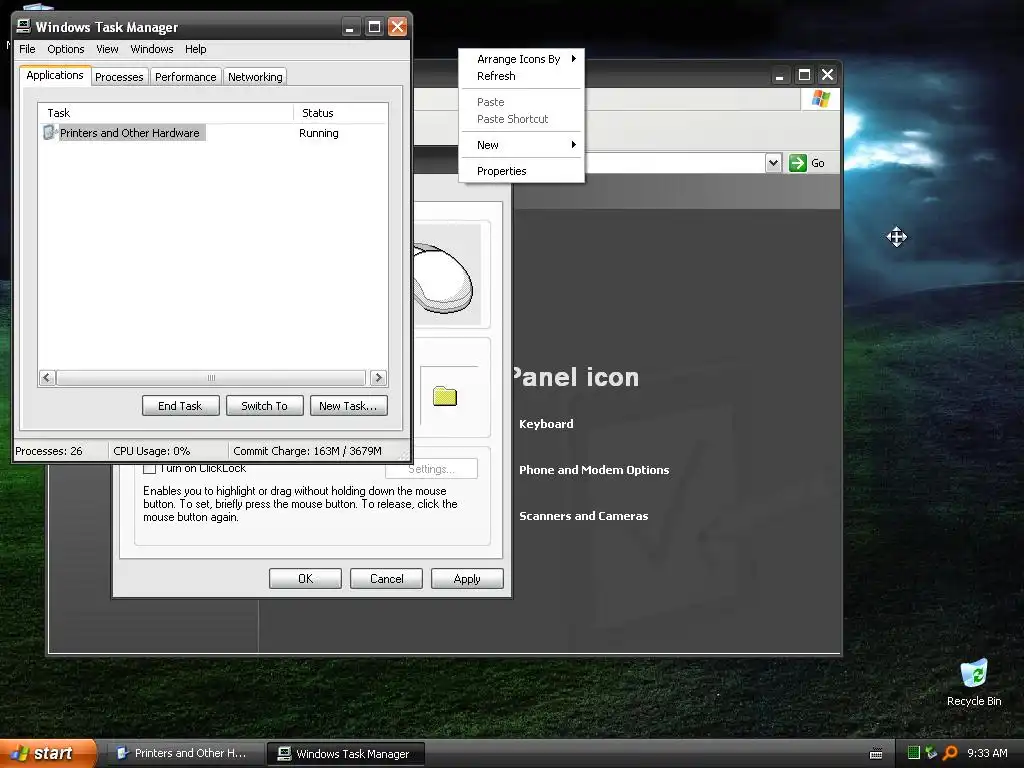Choose Properties from the context menu

click(521, 171)
